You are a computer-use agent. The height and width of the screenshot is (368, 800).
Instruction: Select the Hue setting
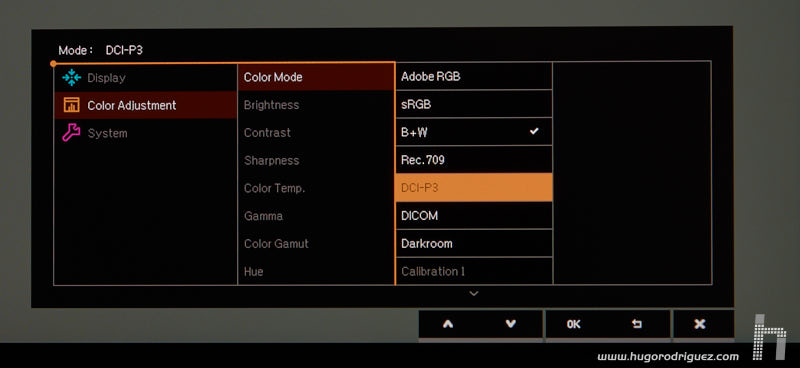click(x=316, y=272)
